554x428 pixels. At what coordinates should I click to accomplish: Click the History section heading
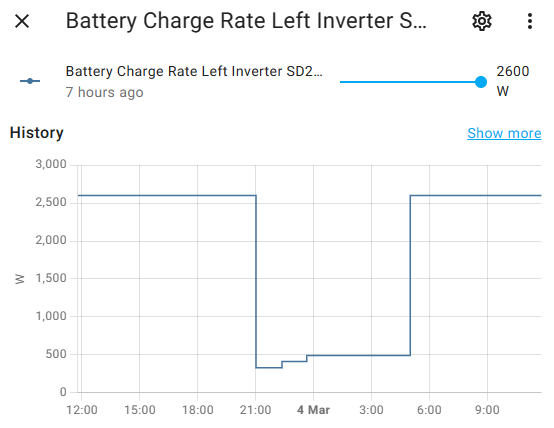[37, 133]
